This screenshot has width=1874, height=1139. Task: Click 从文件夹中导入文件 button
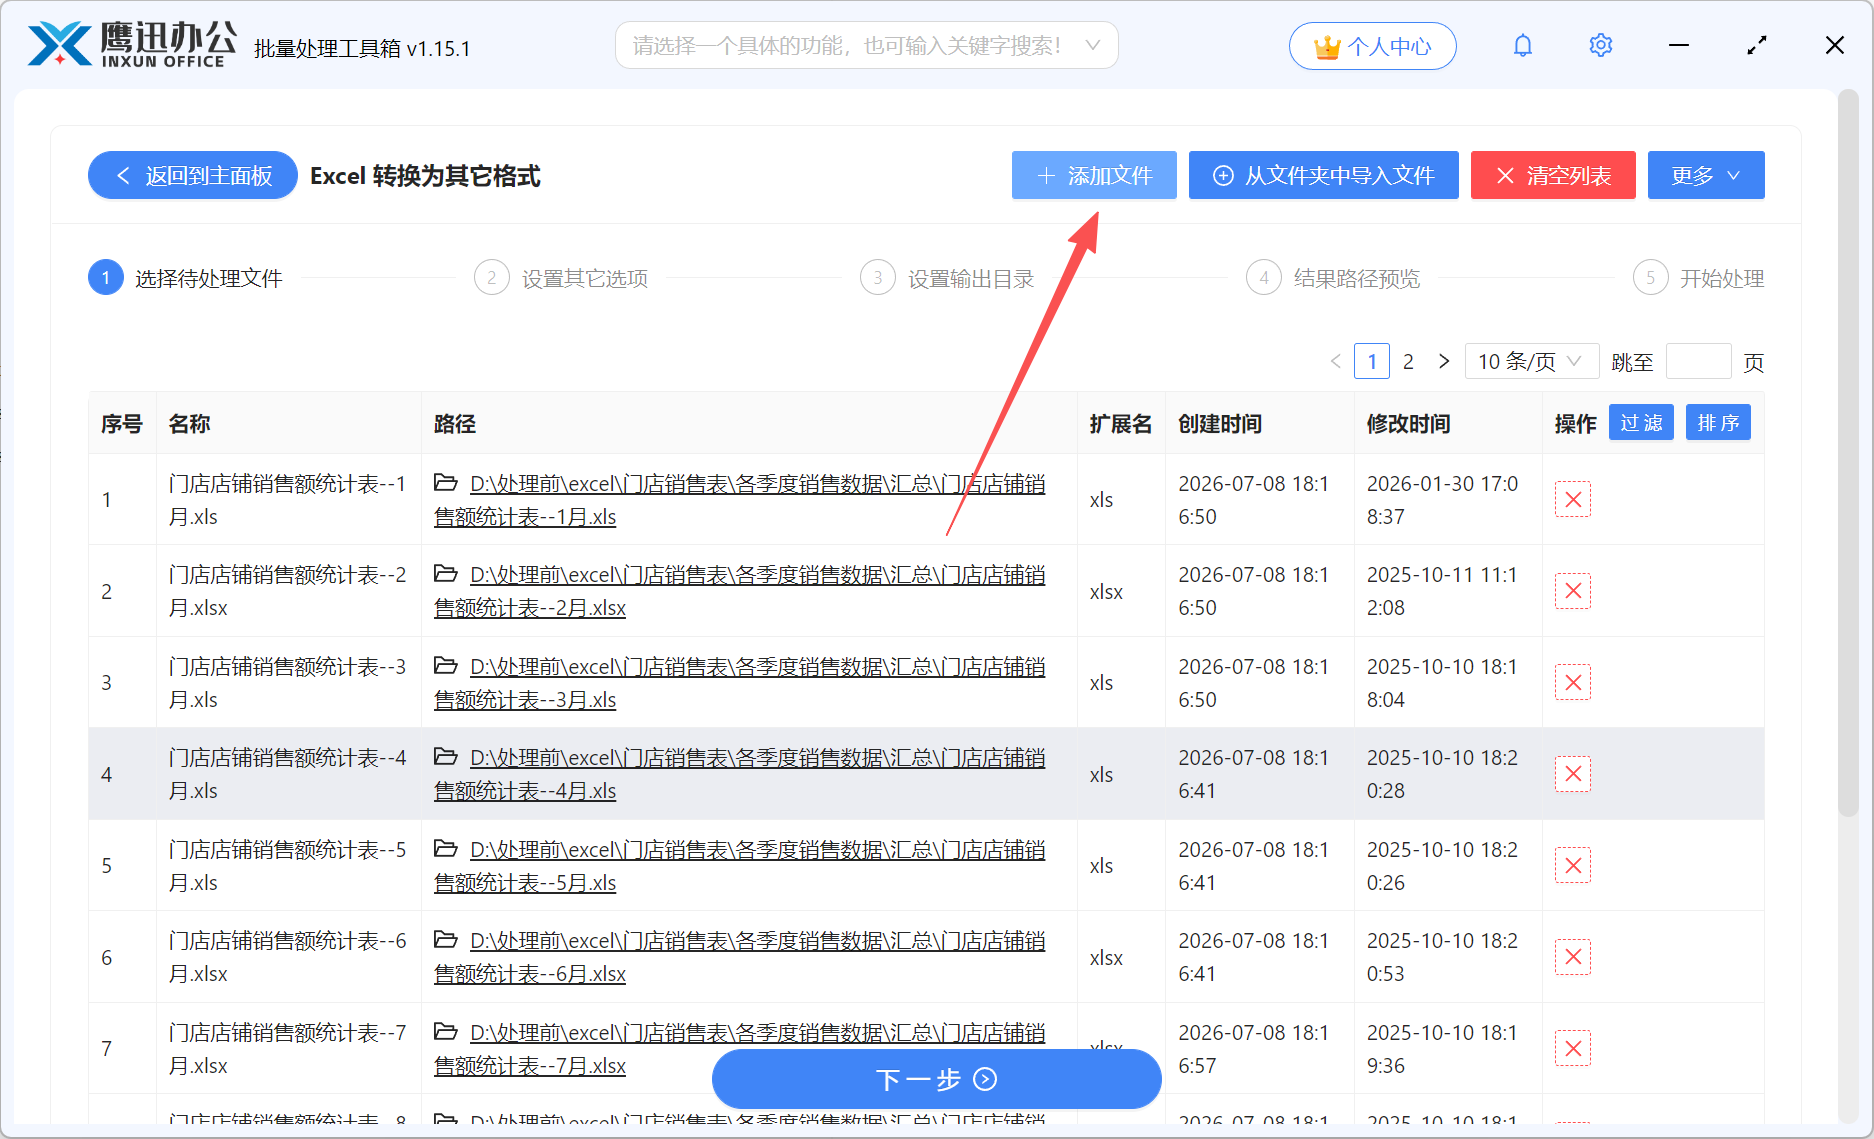point(1323,176)
